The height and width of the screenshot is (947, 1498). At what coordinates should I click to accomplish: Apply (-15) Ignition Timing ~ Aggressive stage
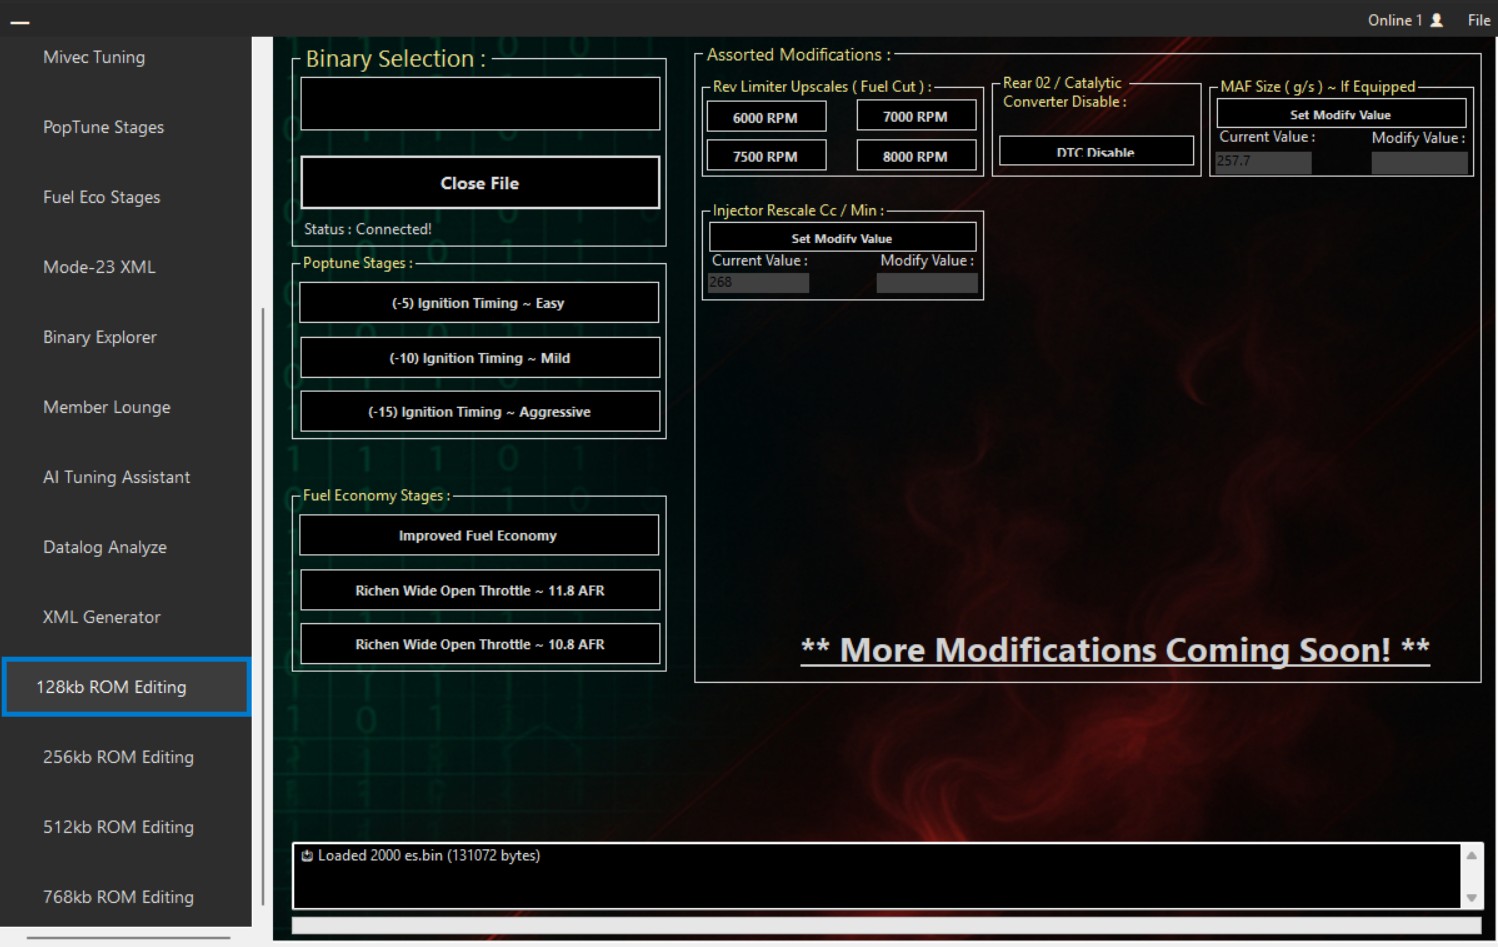[479, 411]
